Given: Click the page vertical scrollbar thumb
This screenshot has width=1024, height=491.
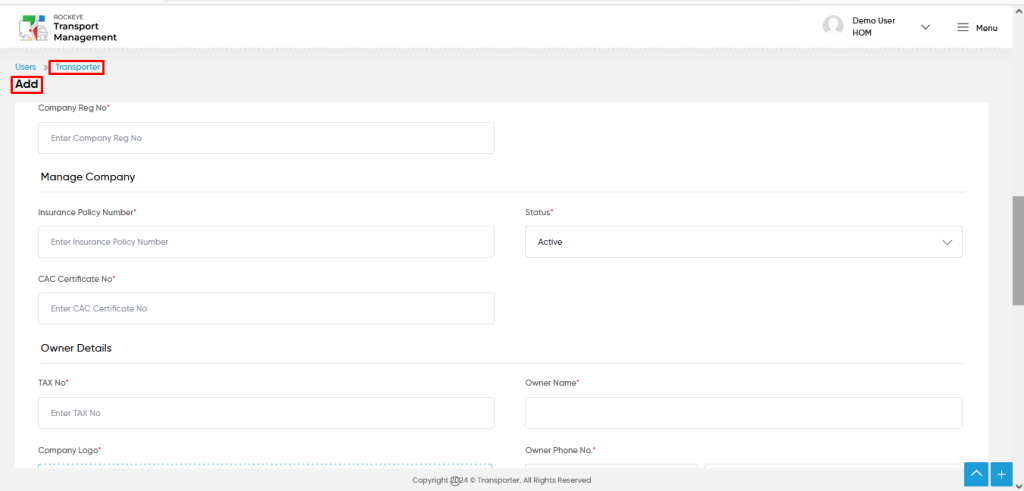Looking at the screenshot, I should click(1017, 249).
